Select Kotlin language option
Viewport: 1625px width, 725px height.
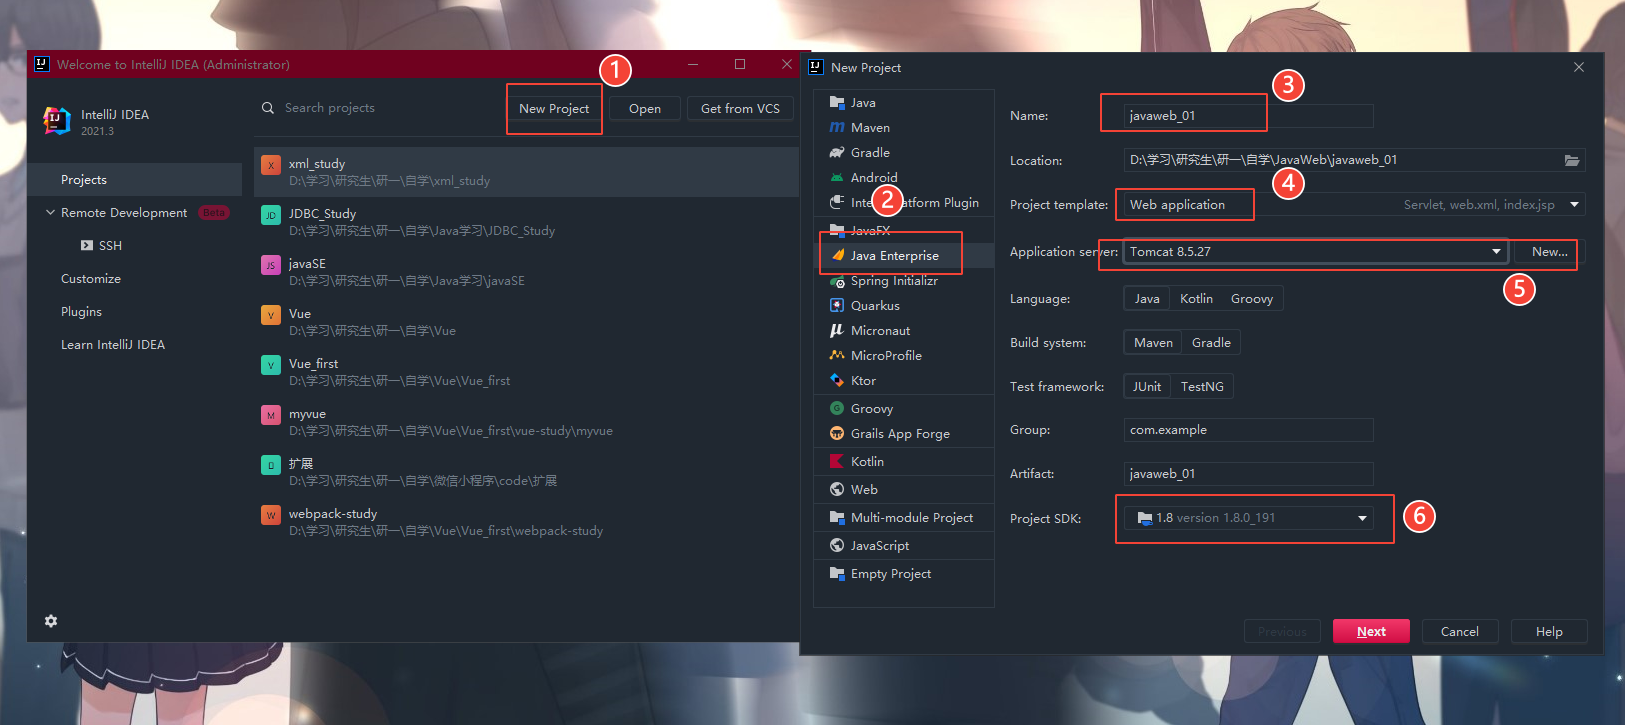(x=1196, y=299)
